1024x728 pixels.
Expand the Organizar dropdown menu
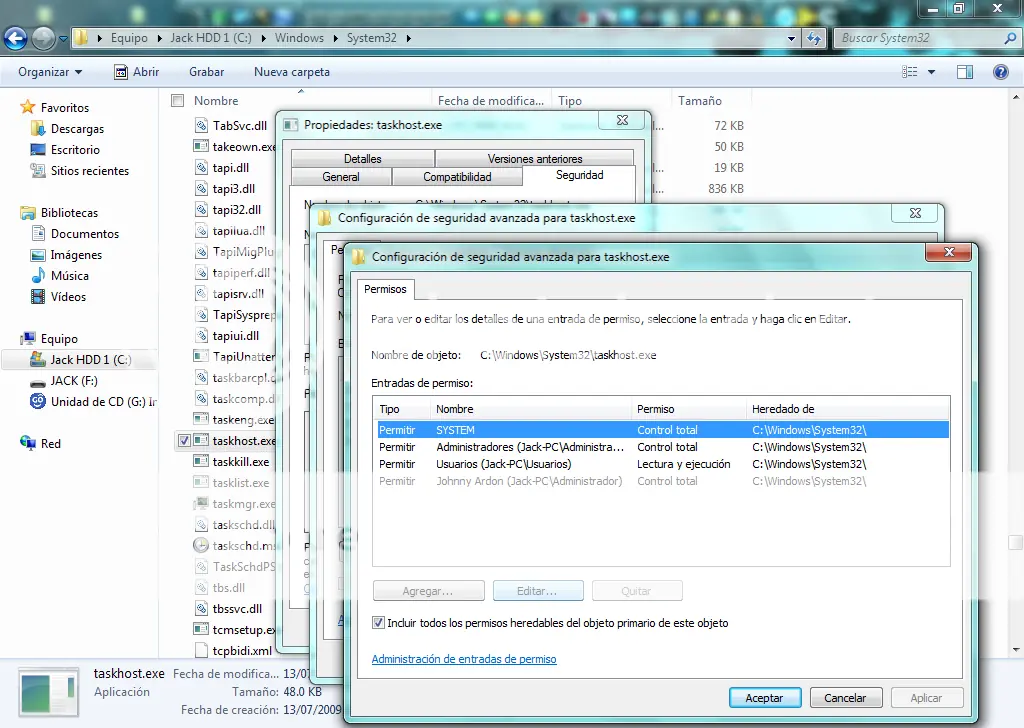coord(50,72)
